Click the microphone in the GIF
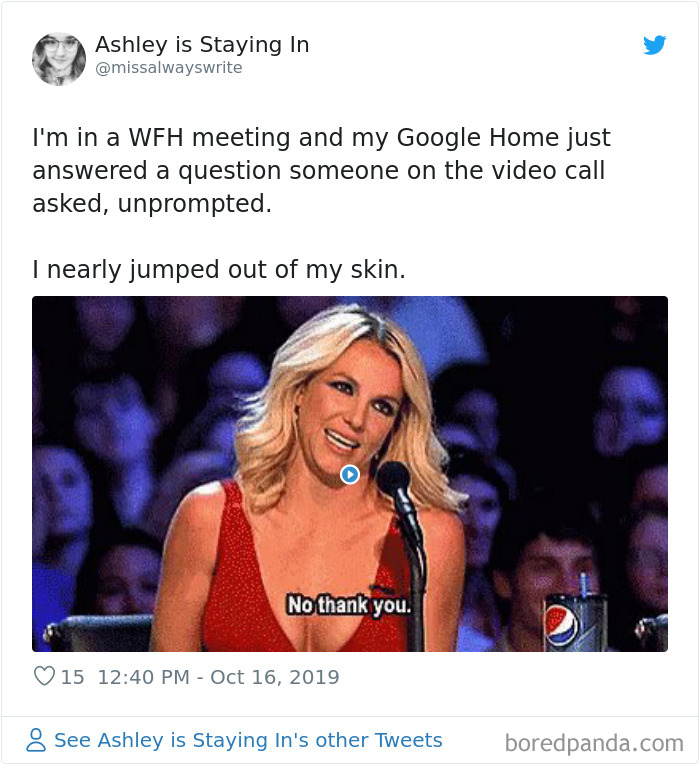Screen dimensions: 700x765 (401, 527)
